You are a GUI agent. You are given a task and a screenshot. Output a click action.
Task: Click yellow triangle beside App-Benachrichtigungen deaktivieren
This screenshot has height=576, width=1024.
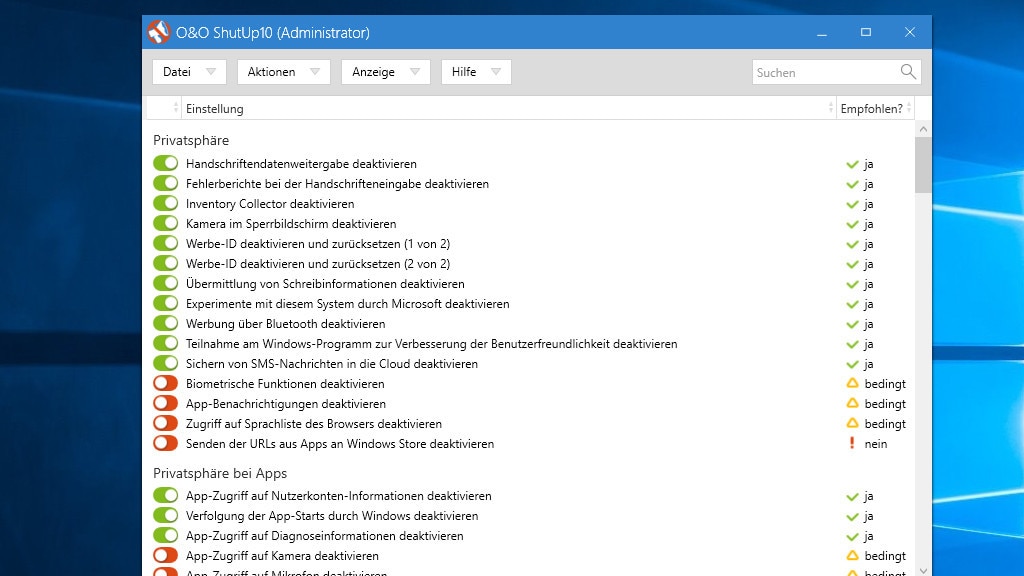point(852,404)
